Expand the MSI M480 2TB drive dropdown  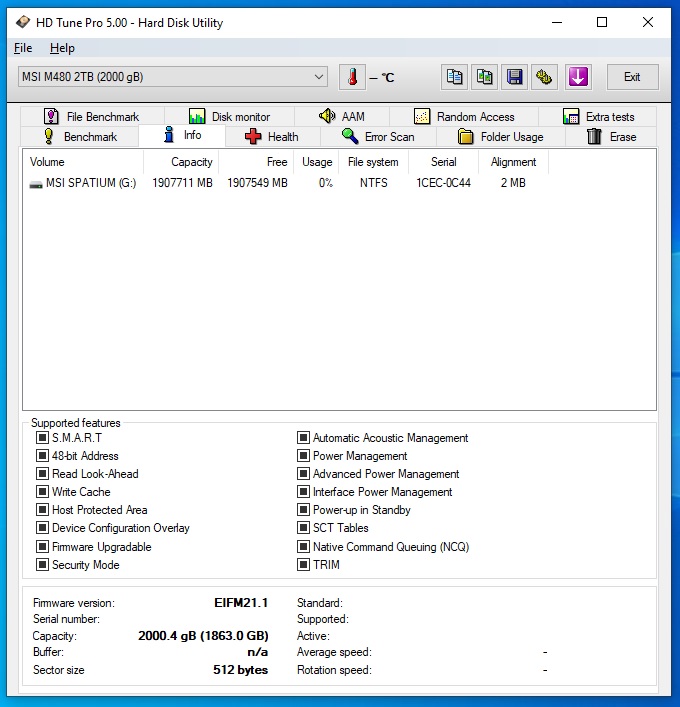[319, 77]
